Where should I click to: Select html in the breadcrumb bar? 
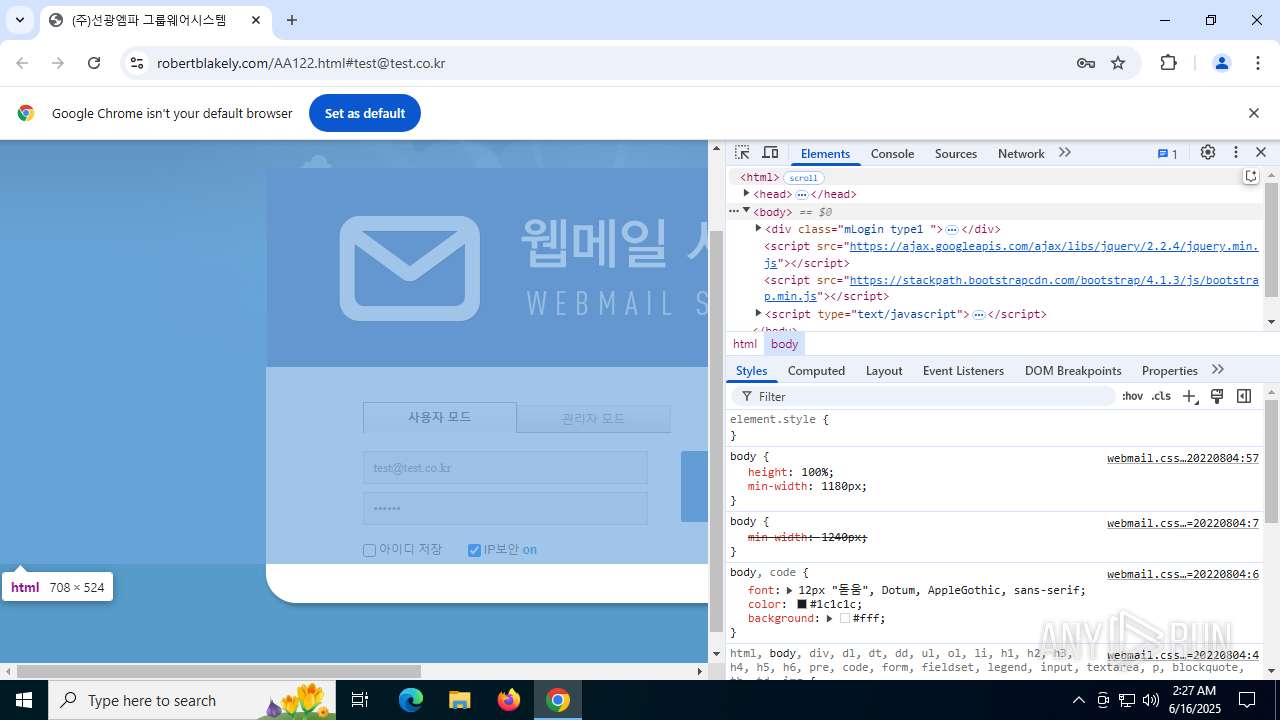click(x=745, y=344)
